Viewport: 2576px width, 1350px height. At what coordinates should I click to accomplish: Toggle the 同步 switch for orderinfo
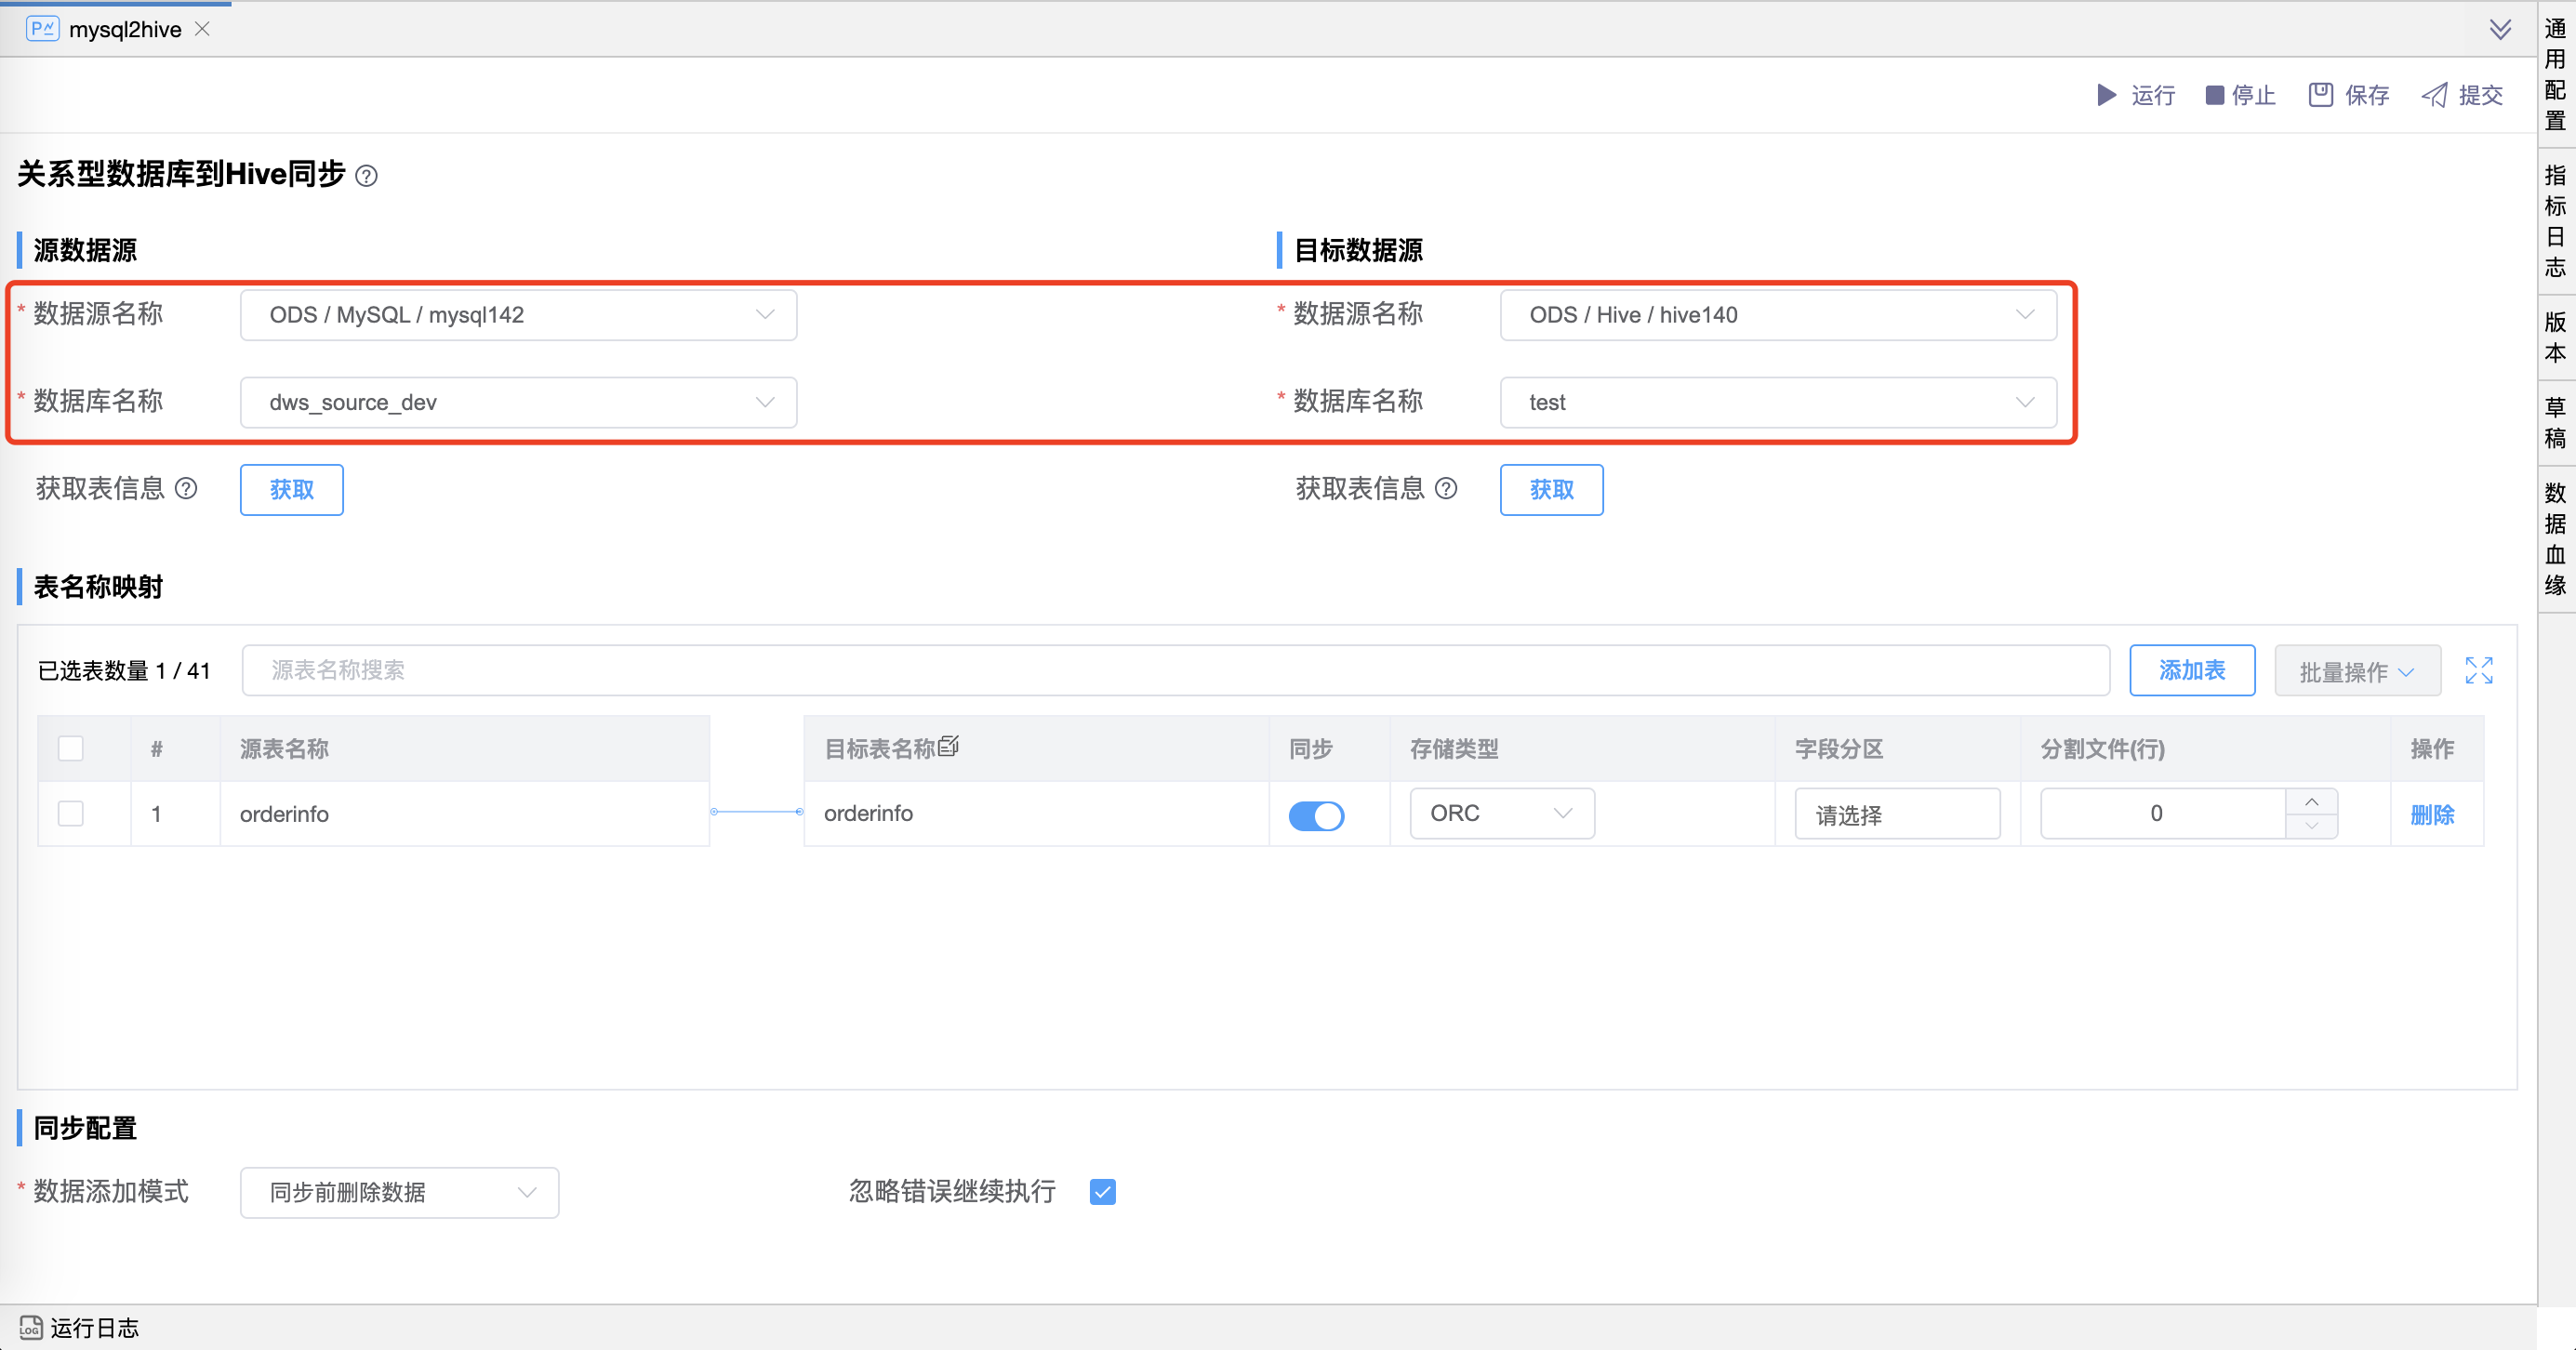pyautogui.click(x=1316, y=816)
